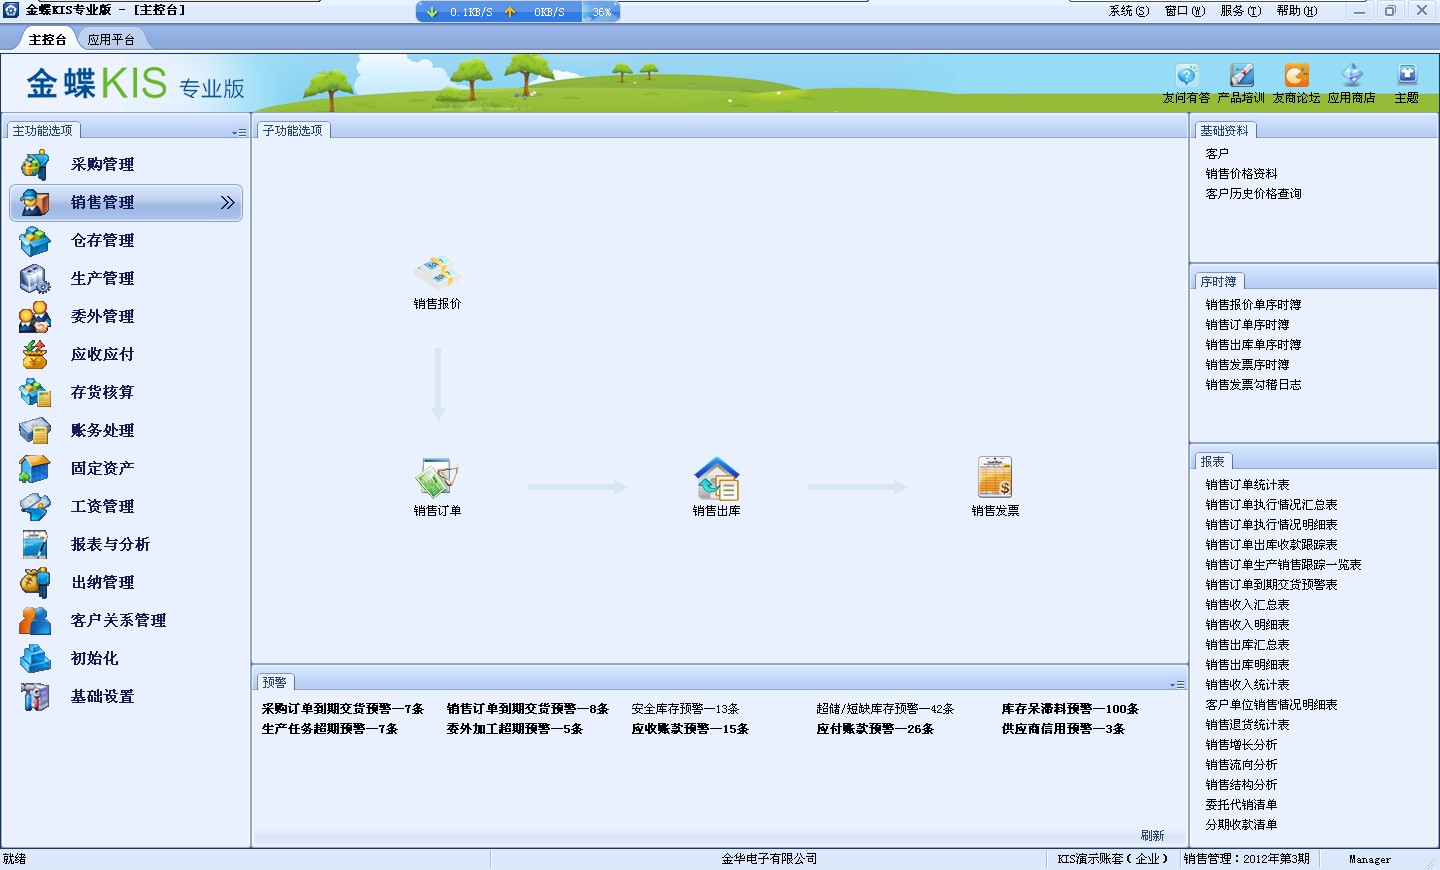
Task: Click 生产任务超期预警—7条 alert
Action: (330, 729)
